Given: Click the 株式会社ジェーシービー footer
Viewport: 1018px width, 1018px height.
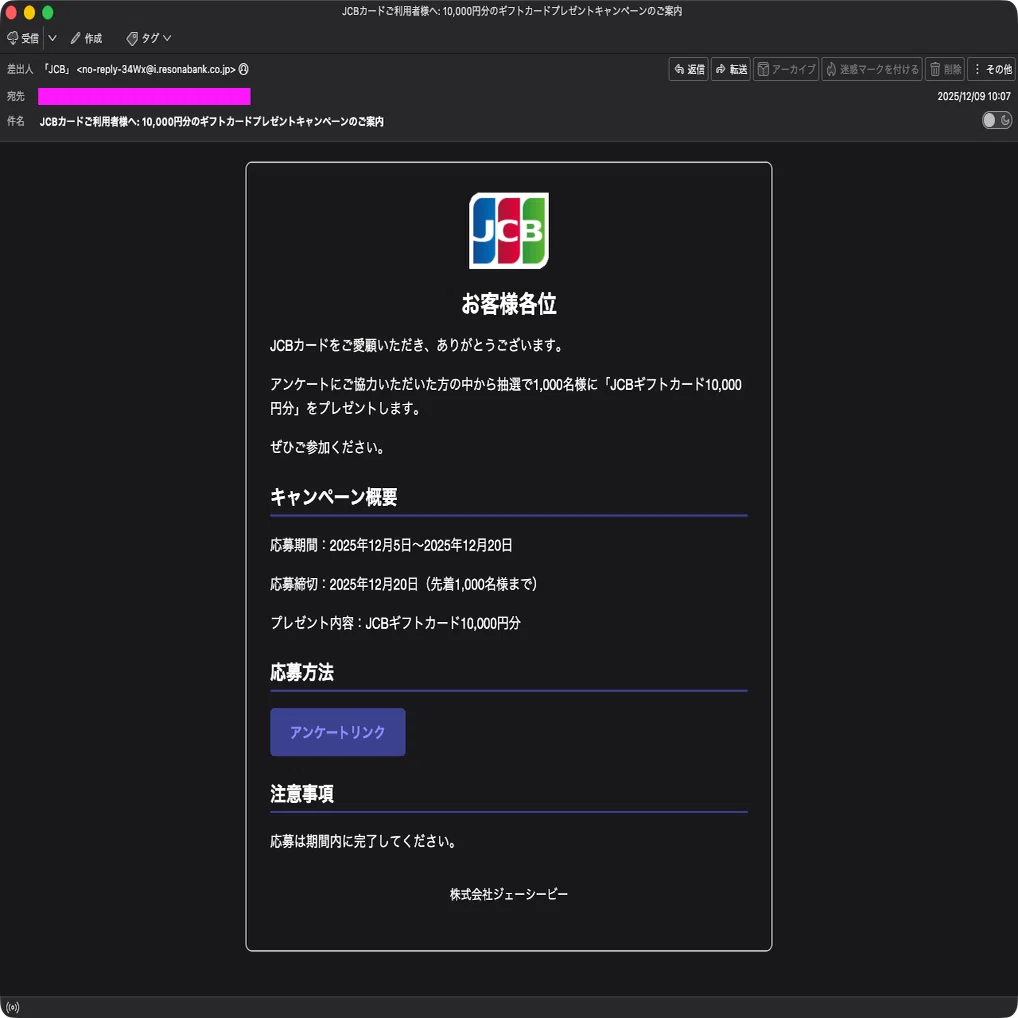Looking at the screenshot, I should (508, 894).
